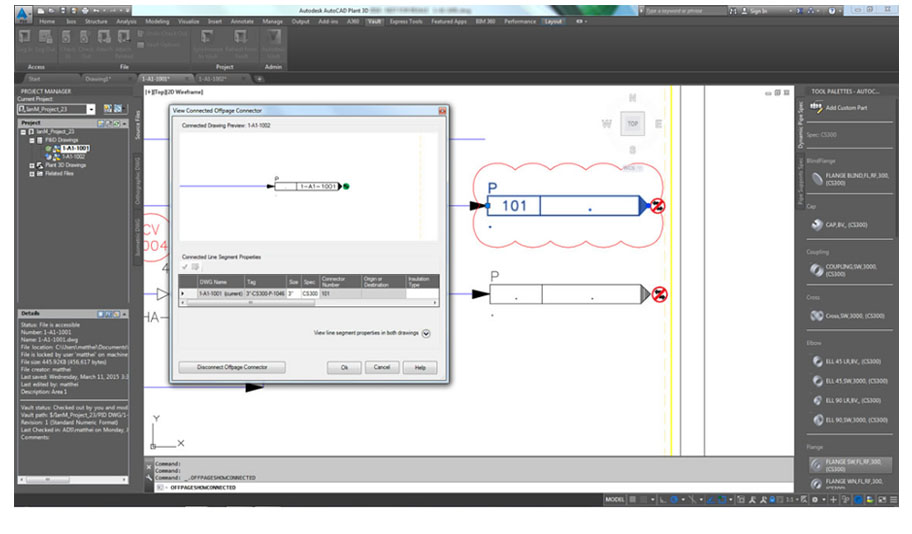Select FLANGE SW FL RF 300 palette tool
Image resolution: width=912 pixels, height=534 pixels.
(x=850, y=465)
